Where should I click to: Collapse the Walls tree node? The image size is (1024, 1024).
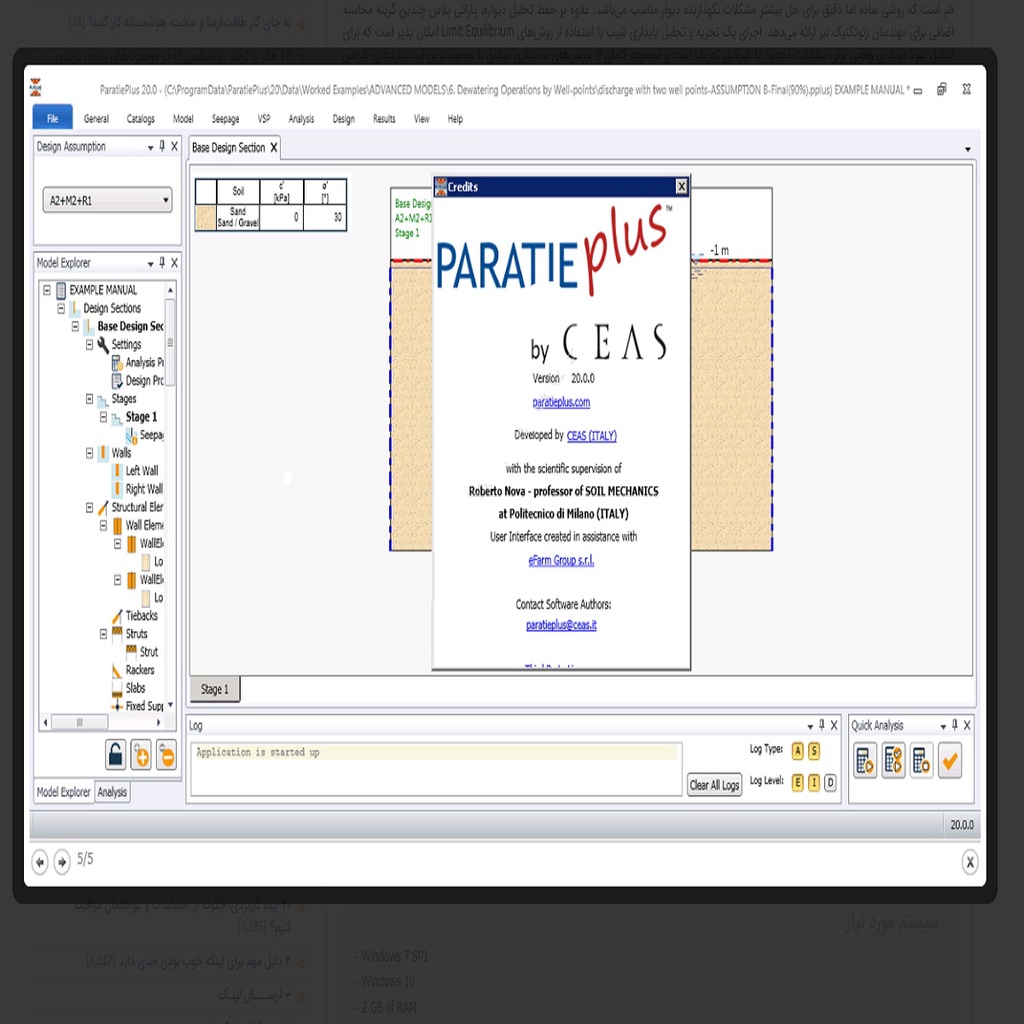(x=89, y=453)
